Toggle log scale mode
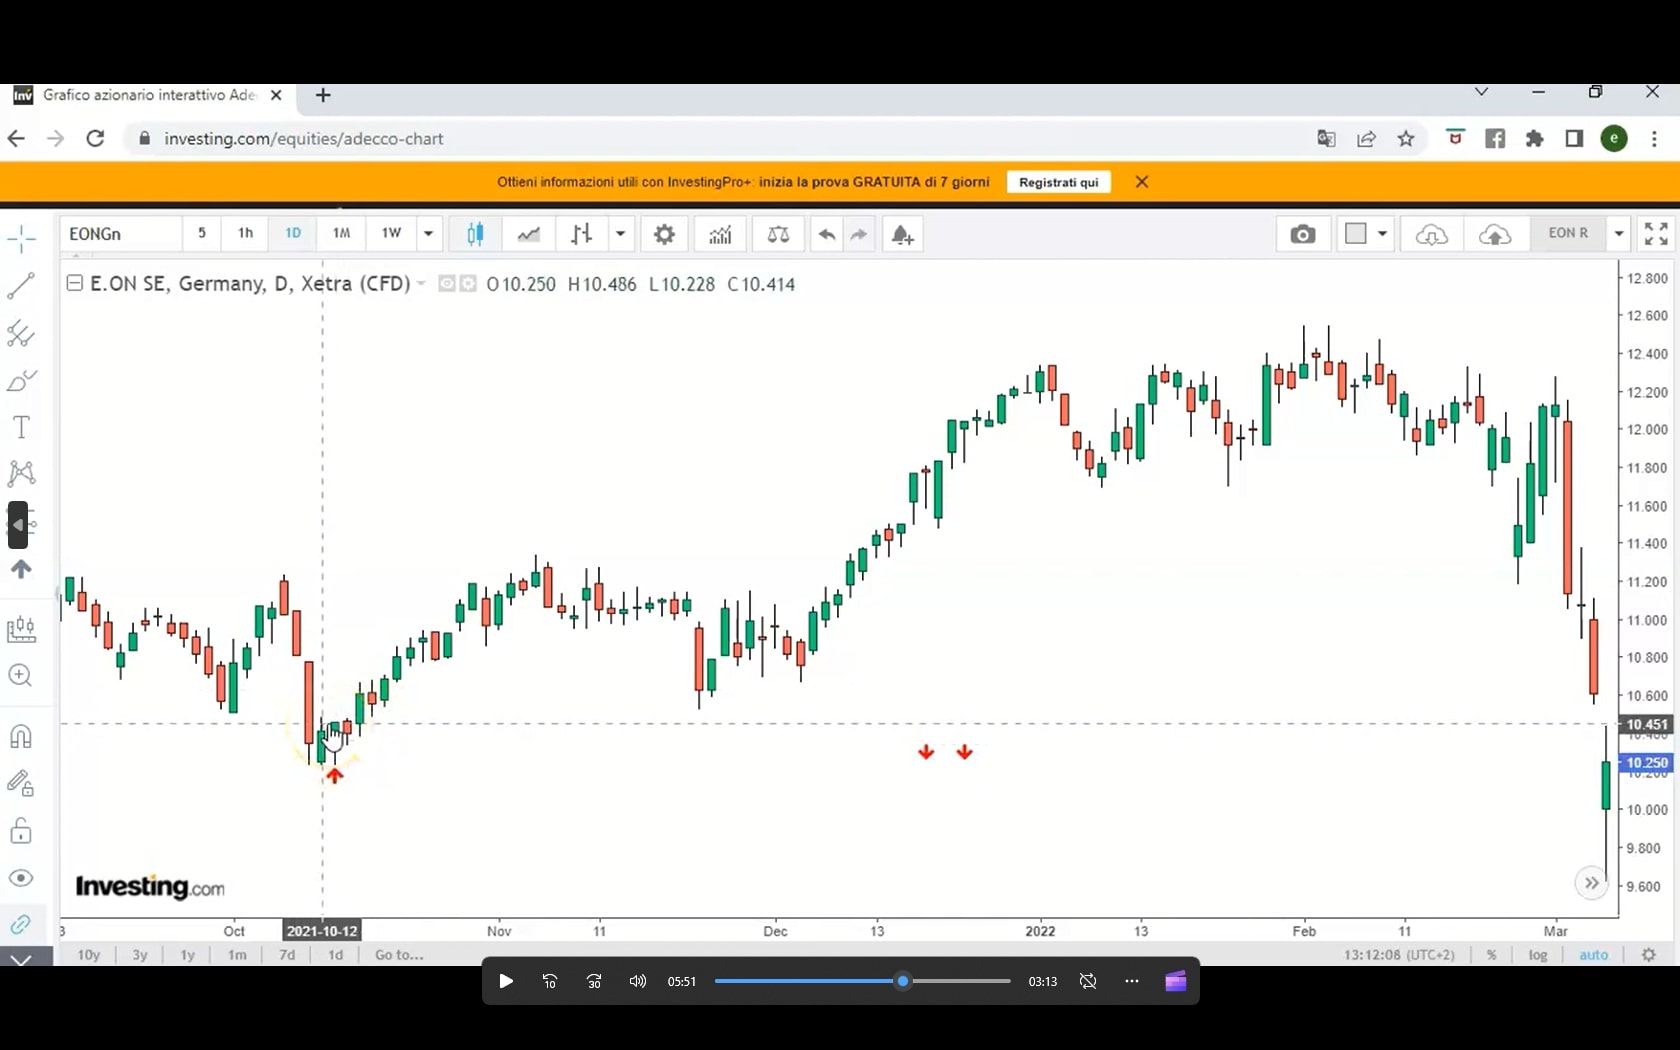1680x1050 pixels. point(1538,955)
